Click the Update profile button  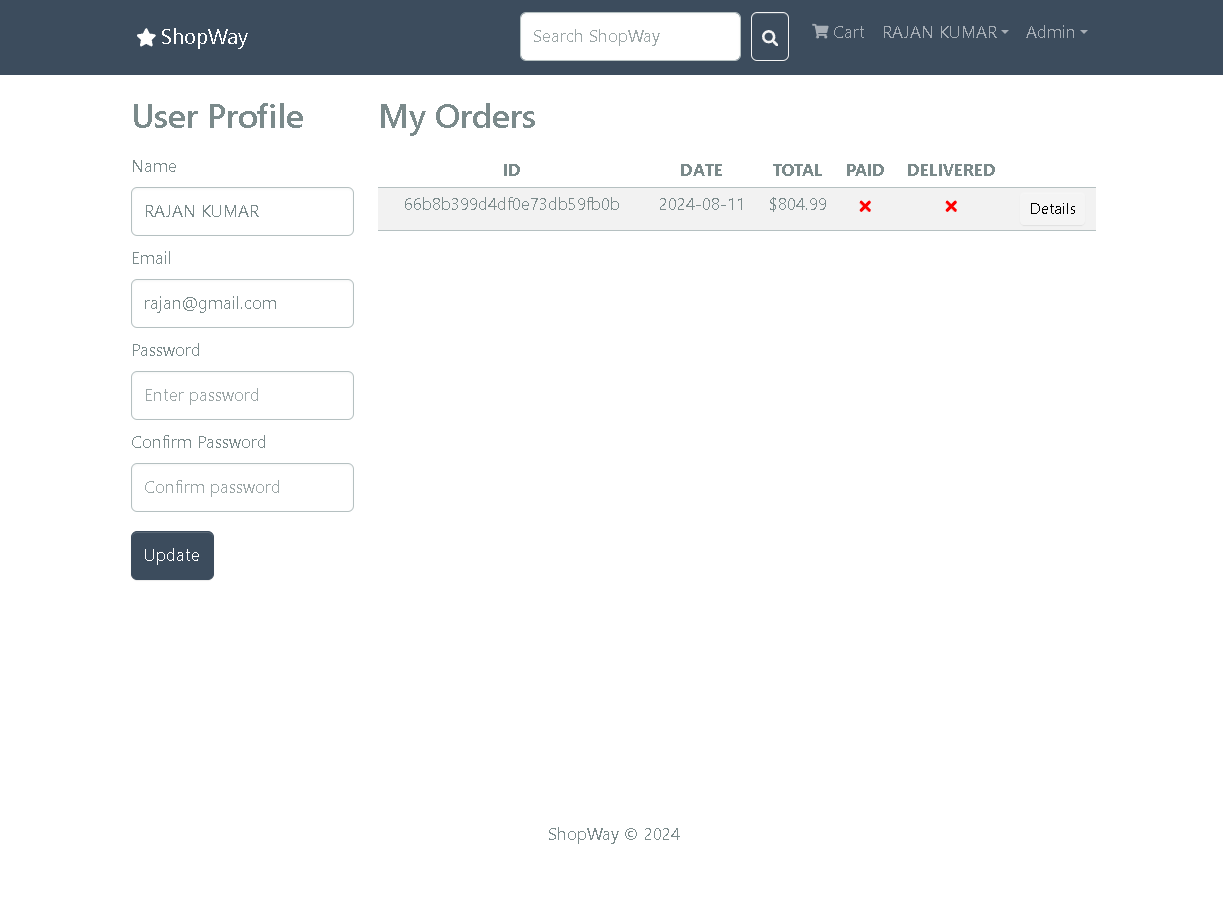click(x=172, y=555)
